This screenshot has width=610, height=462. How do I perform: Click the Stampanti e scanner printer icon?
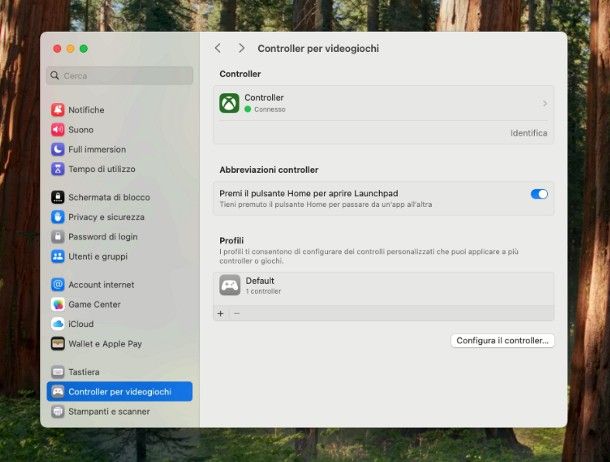[58, 411]
